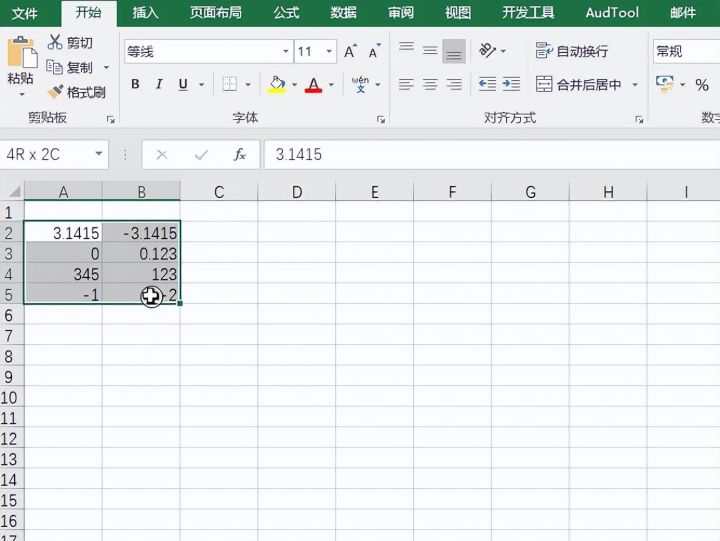Apply percent style

pos(702,85)
